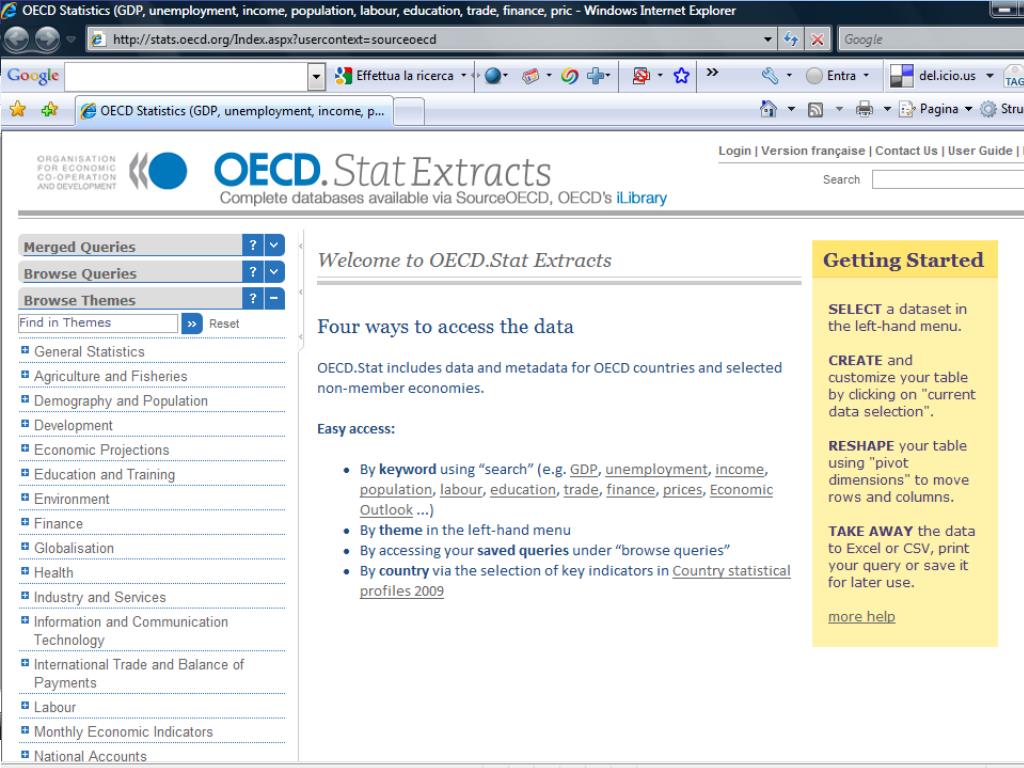Click the RSS feeds icon
Viewport: 1024px width, 768px height.
(x=815, y=110)
